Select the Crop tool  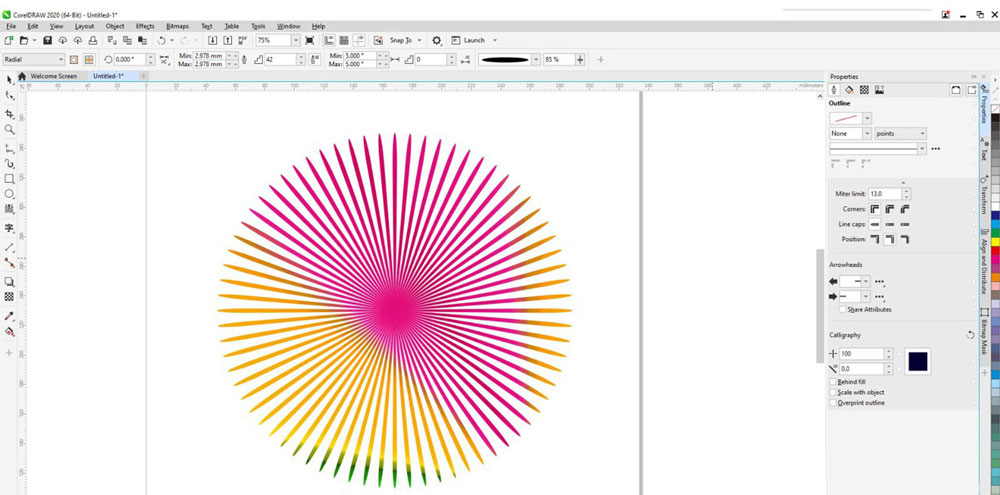tap(9, 113)
